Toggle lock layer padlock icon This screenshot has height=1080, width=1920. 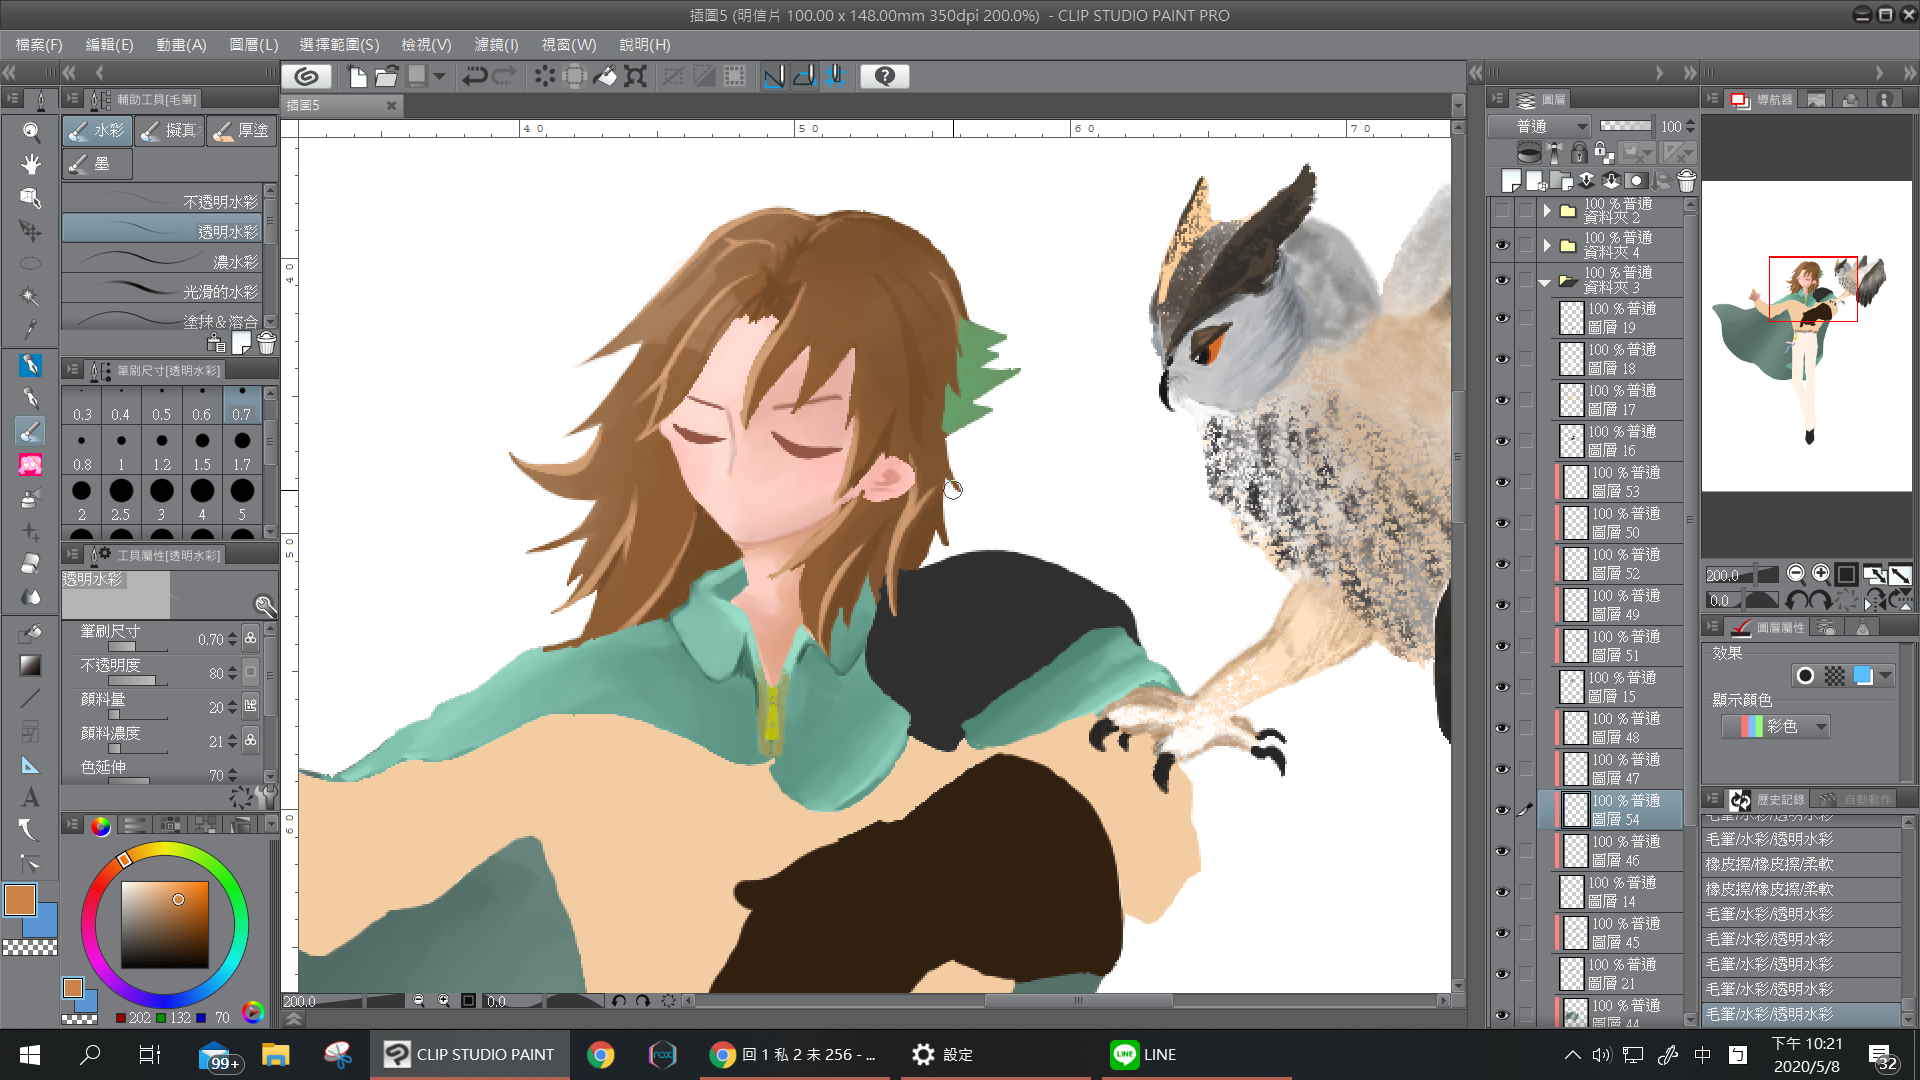coord(1579,153)
